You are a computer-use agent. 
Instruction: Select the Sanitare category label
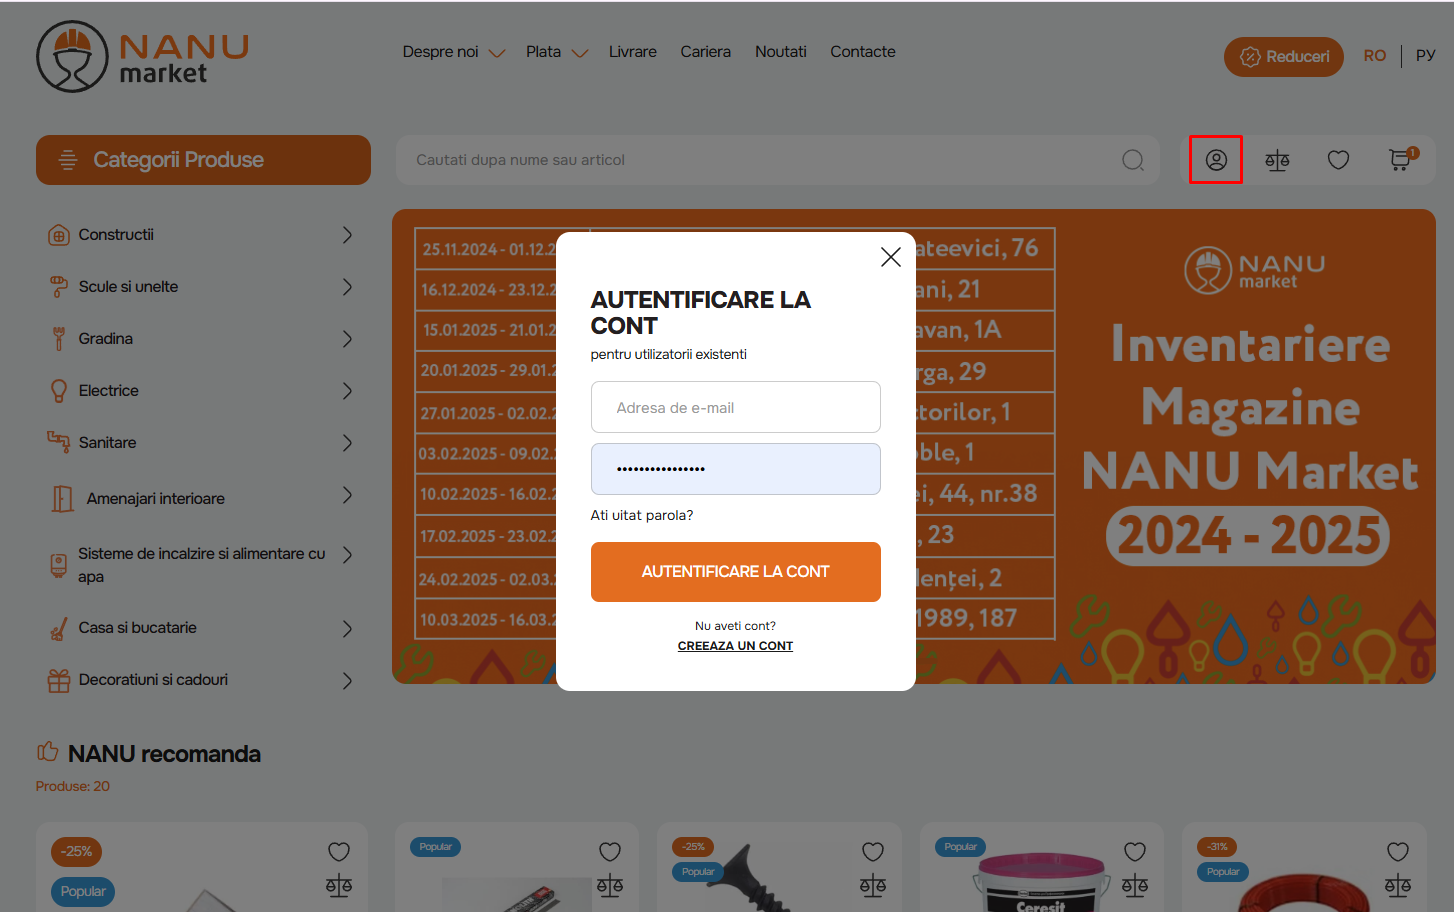click(x=108, y=443)
